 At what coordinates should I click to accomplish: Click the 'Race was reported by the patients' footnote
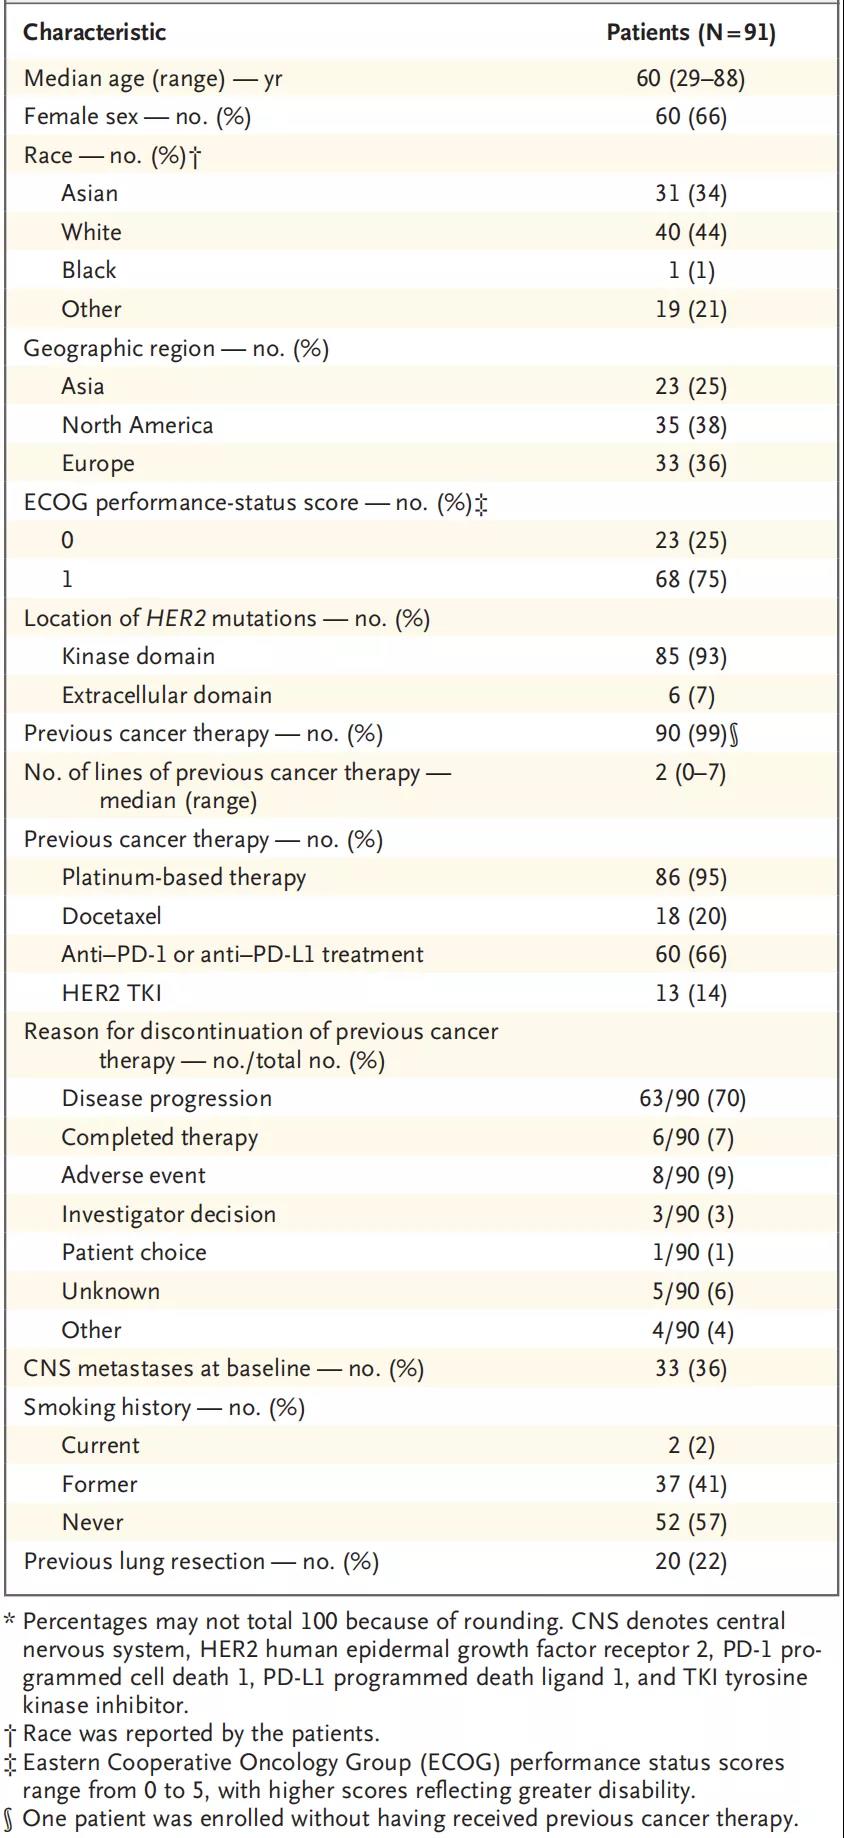201,1733
